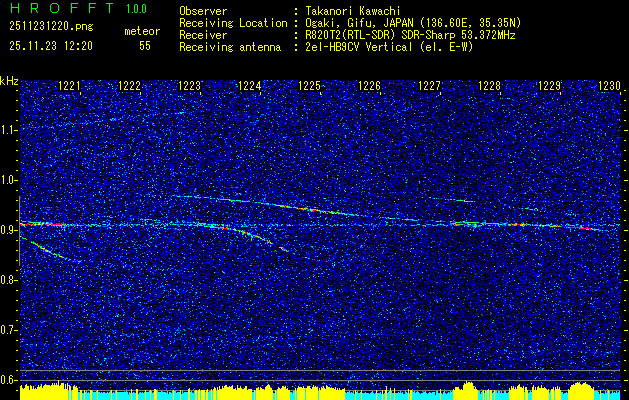Click the 0.7 kHz axis value
This screenshot has width=629, height=400.
(9, 330)
